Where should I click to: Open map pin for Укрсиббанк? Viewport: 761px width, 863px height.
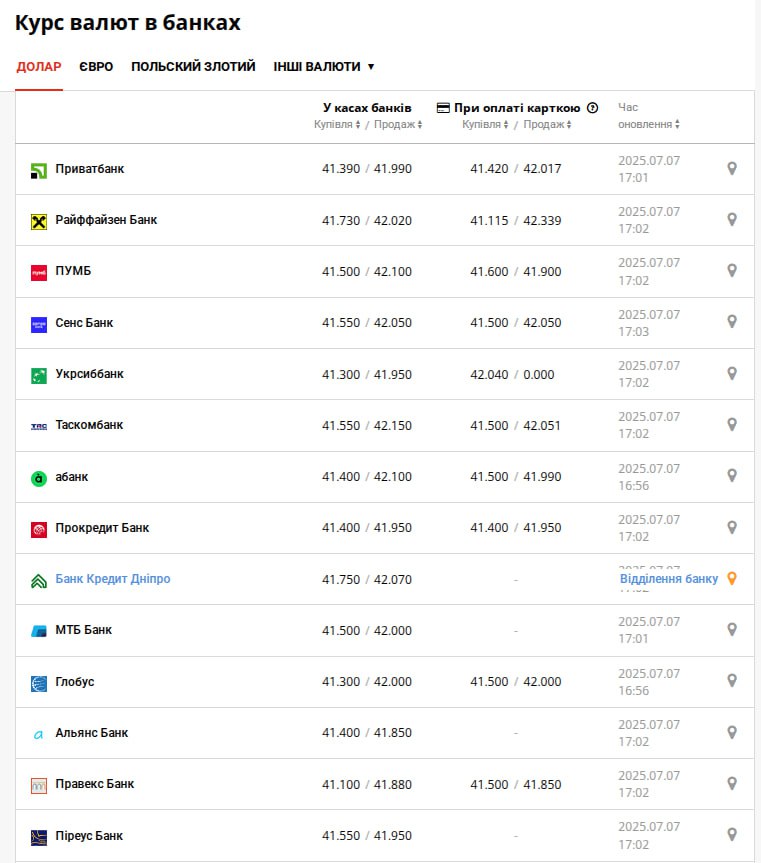point(732,373)
